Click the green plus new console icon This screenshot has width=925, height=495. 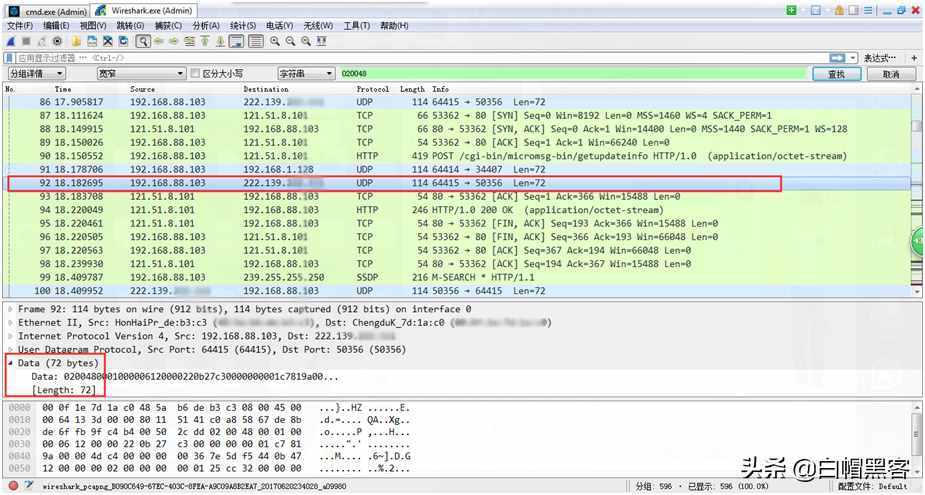[792, 10]
